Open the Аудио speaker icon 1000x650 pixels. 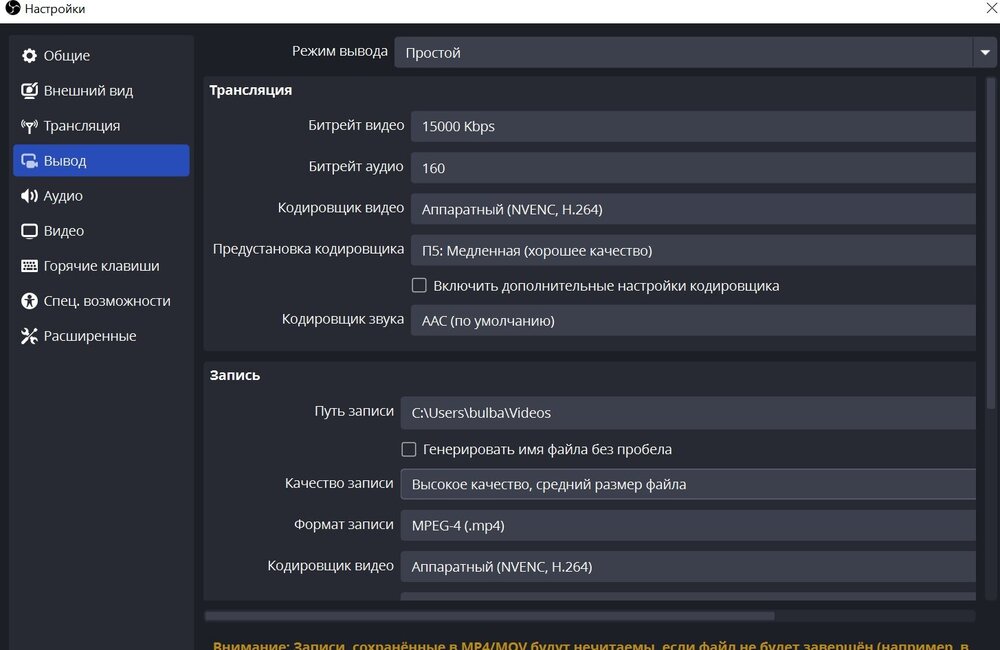coord(29,196)
